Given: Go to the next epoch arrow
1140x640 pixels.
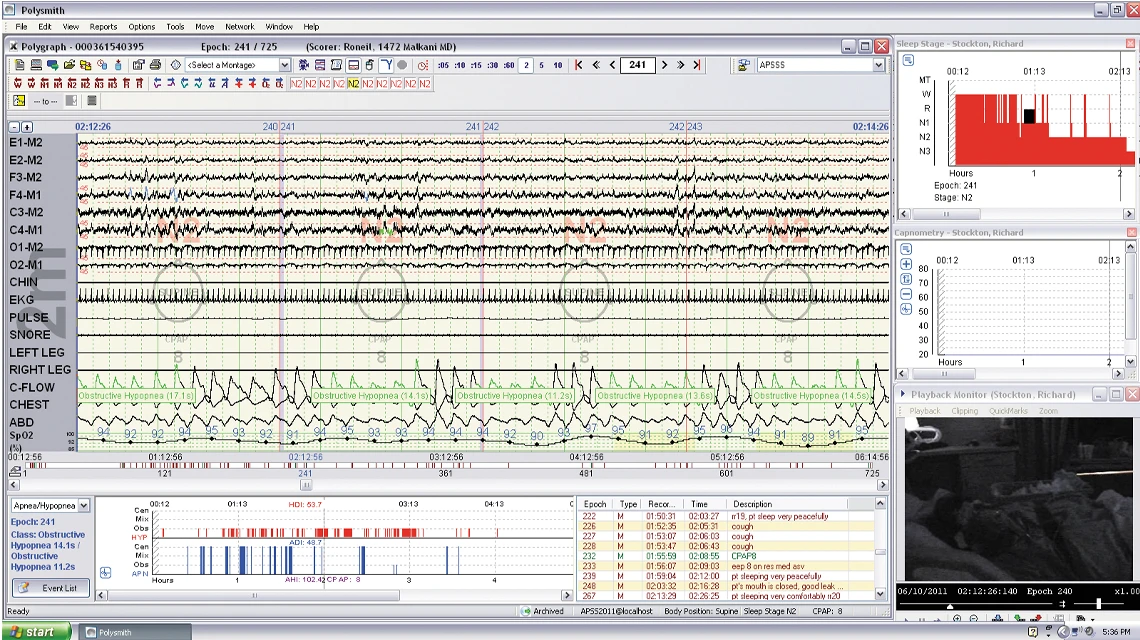Looking at the screenshot, I should pyautogui.click(x=664, y=65).
